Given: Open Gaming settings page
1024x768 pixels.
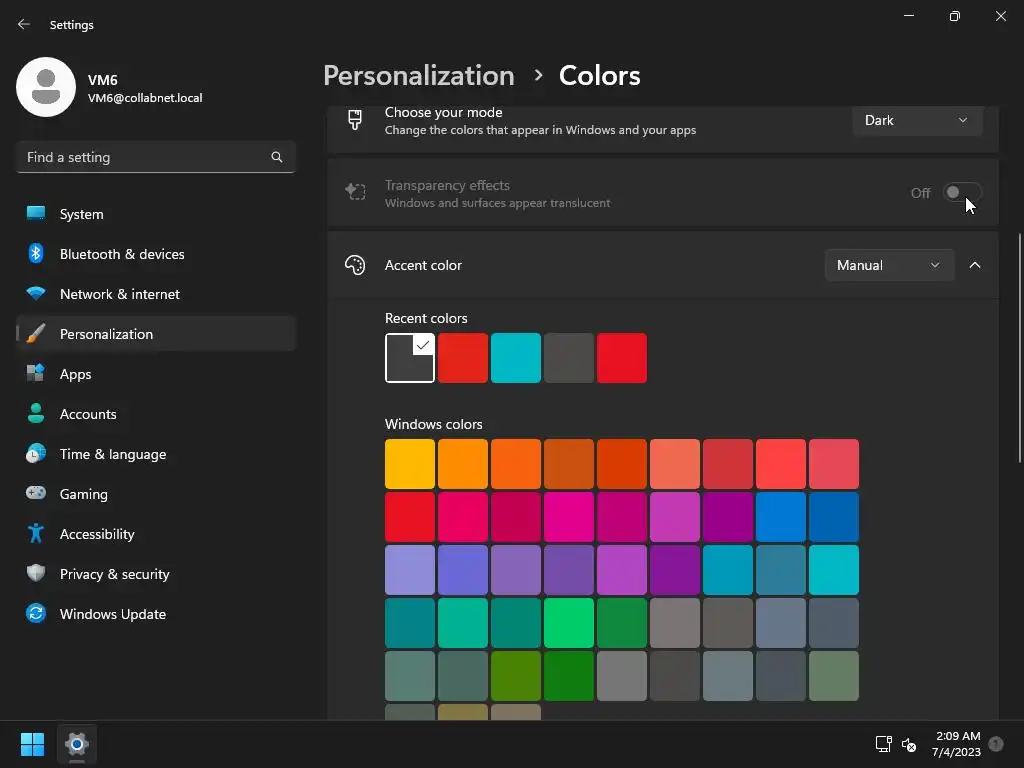Looking at the screenshot, I should pos(156,493).
